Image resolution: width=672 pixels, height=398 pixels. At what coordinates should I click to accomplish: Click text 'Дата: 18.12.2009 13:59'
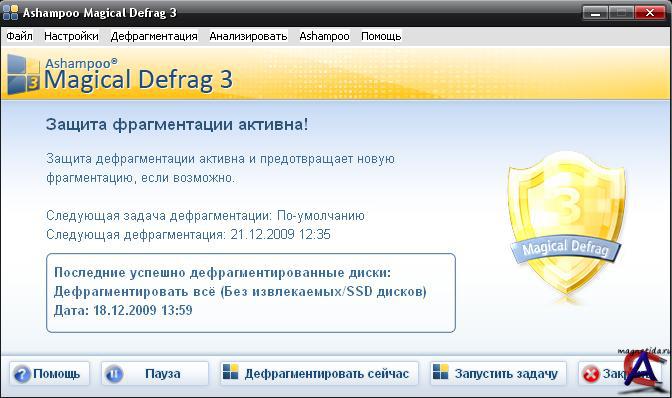(123, 310)
